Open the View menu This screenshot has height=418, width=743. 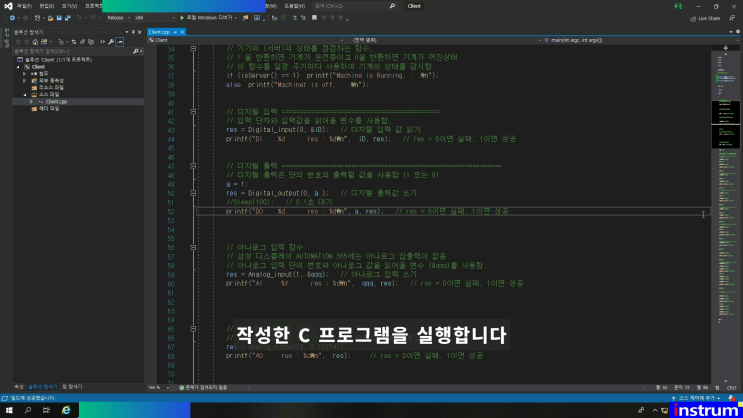tap(69, 6)
